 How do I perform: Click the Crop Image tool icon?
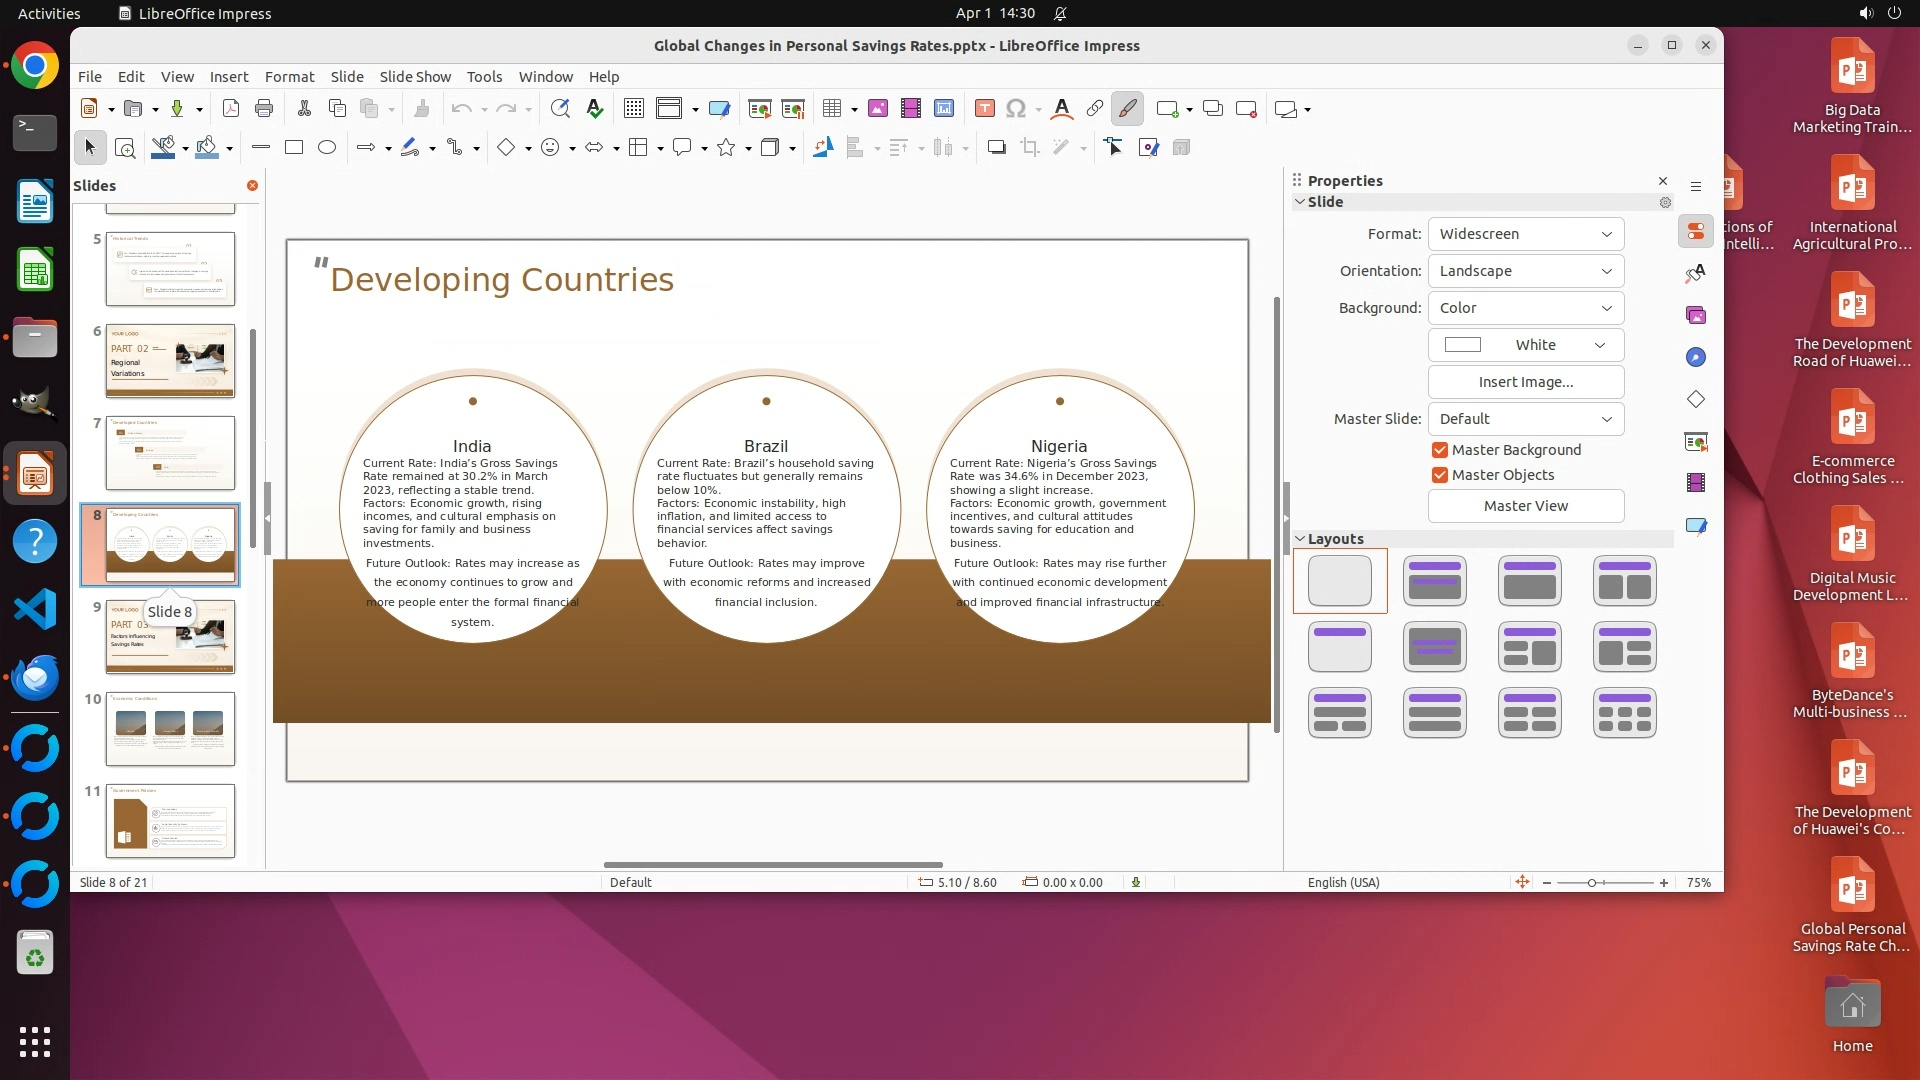(1030, 148)
